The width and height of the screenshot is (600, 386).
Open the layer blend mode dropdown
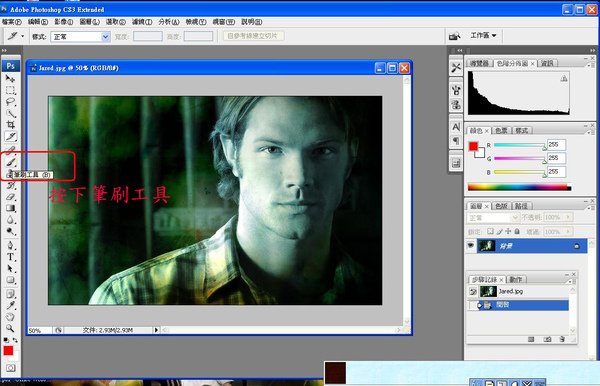coord(493,218)
